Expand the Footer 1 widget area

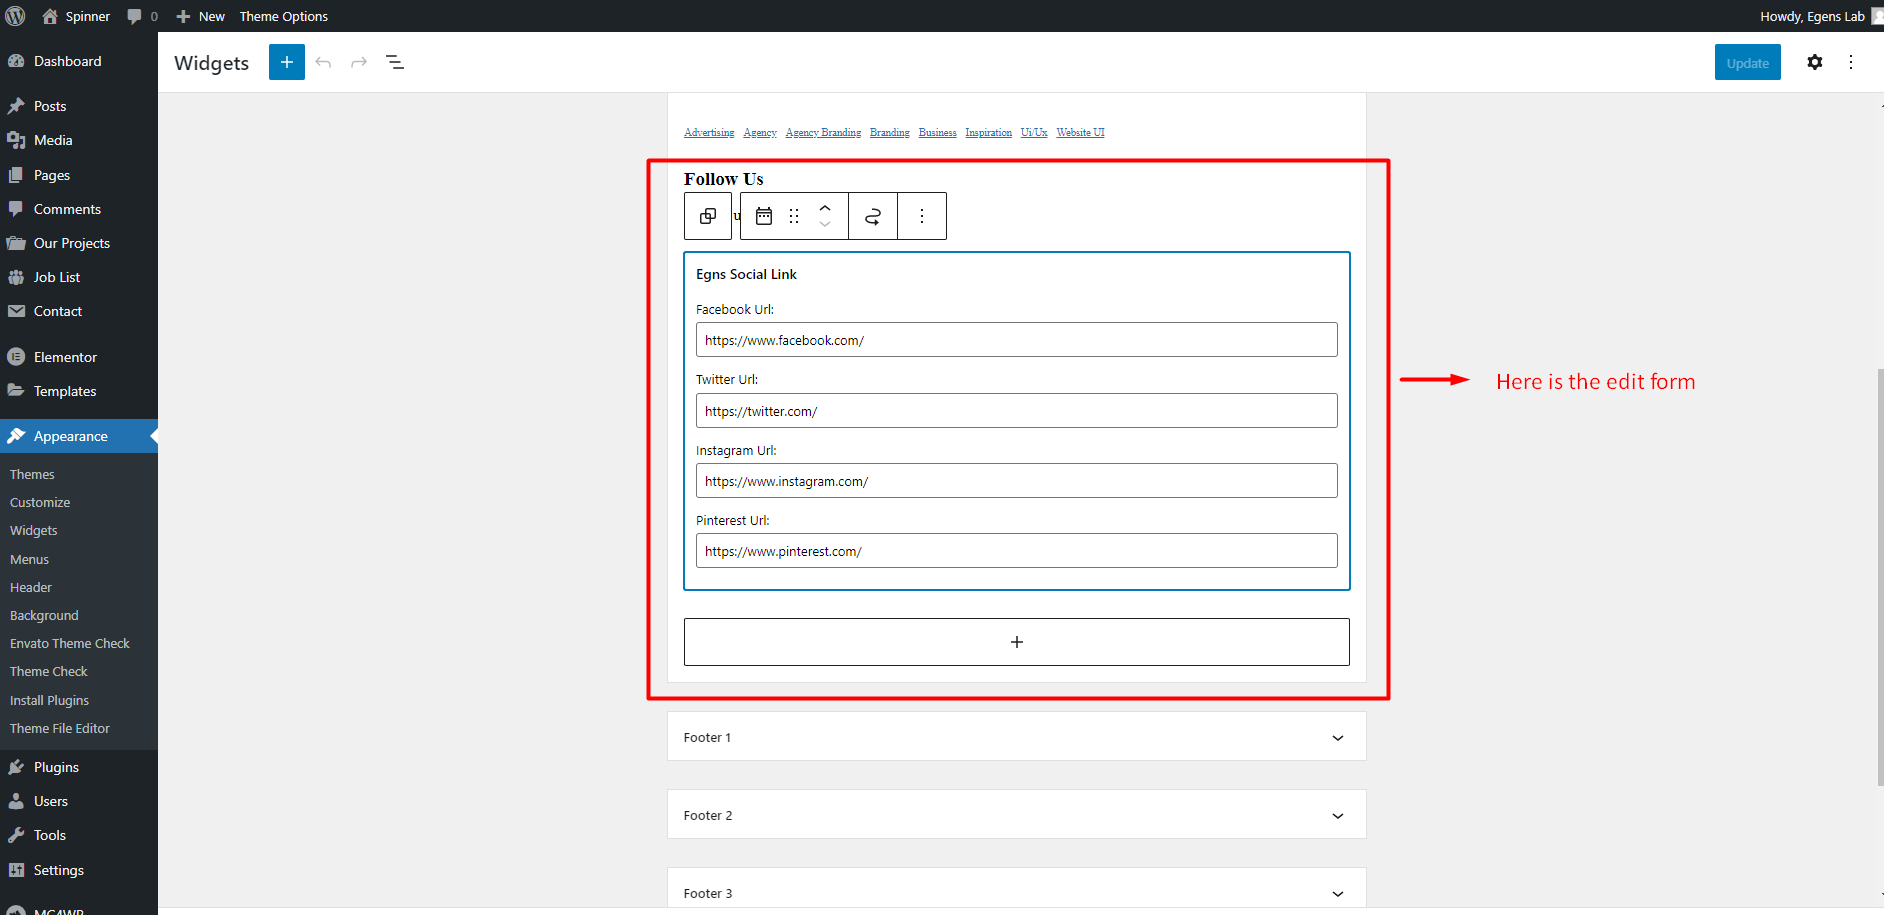point(1016,737)
